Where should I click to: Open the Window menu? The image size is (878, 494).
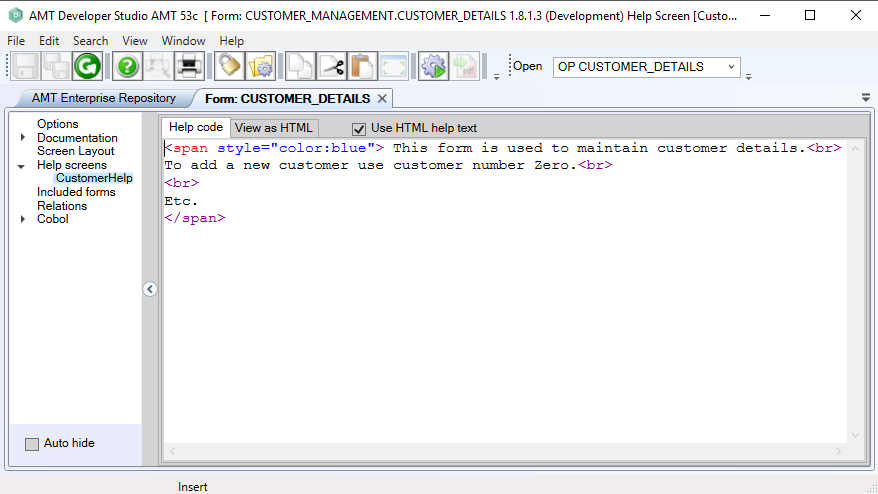pyautogui.click(x=183, y=41)
